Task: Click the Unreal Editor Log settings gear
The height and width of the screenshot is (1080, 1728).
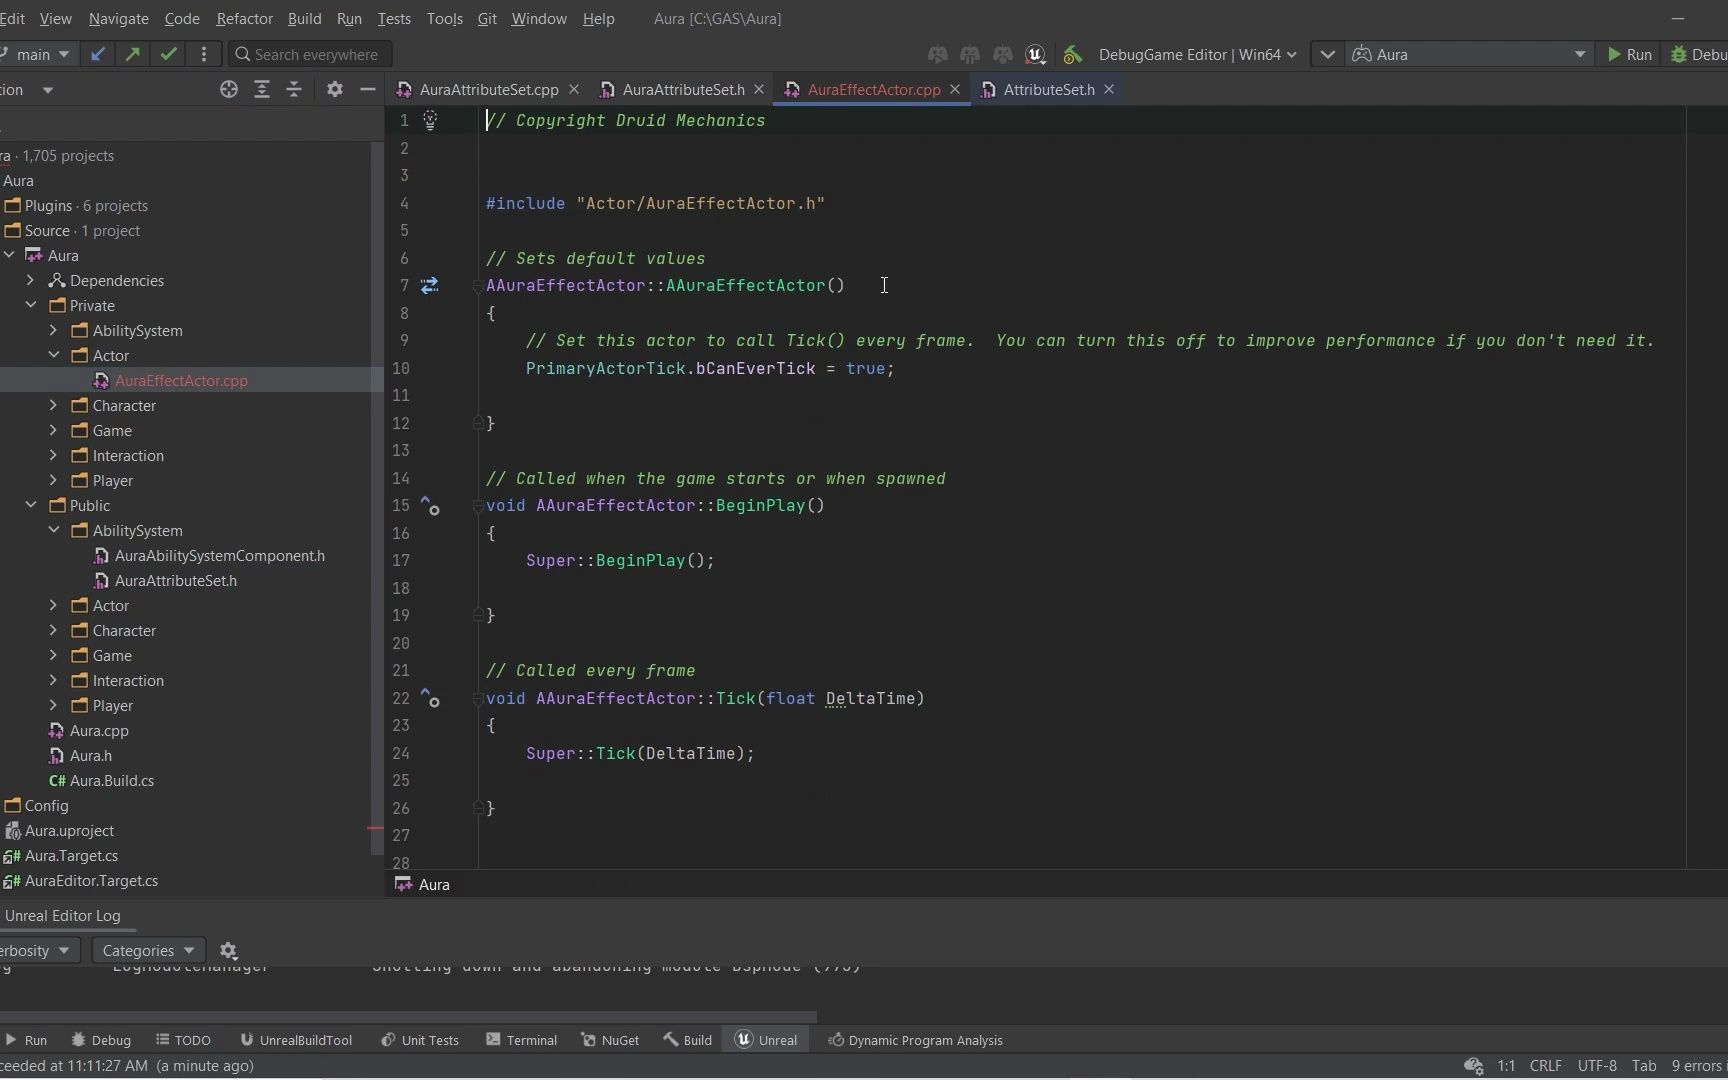Action: (x=228, y=950)
